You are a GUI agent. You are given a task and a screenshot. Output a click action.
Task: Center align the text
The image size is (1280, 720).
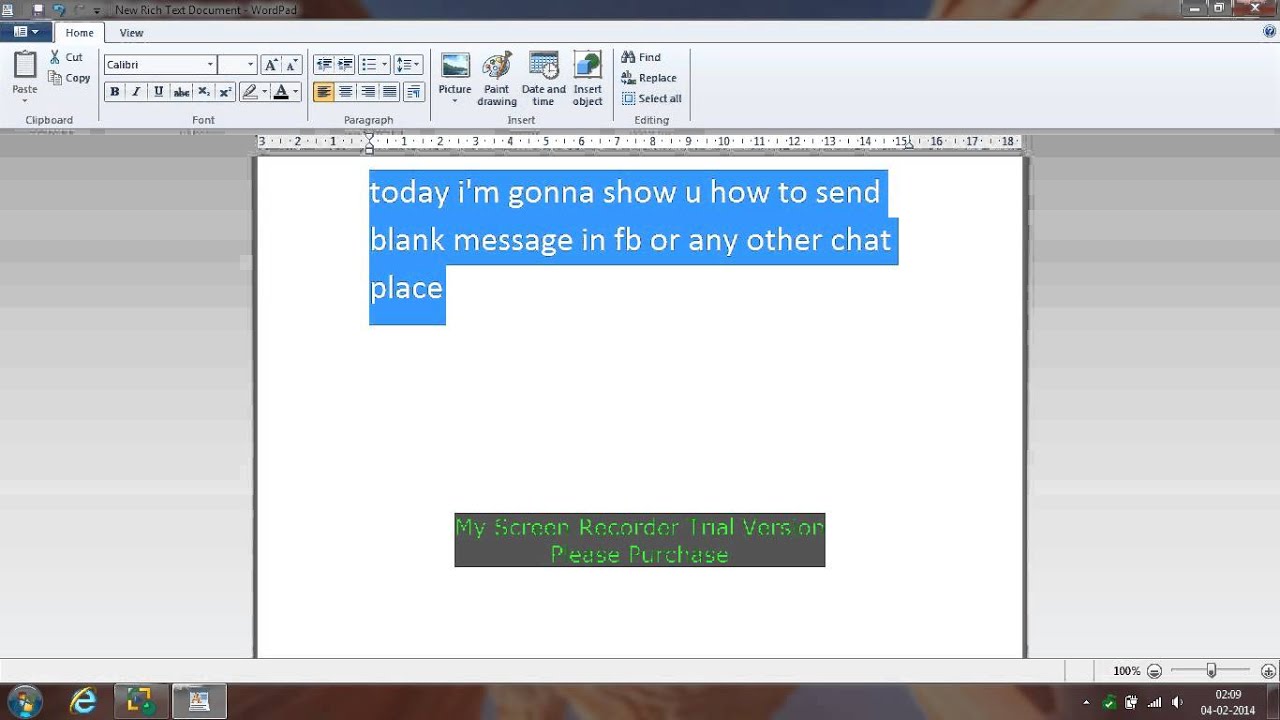(x=345, y=92)
